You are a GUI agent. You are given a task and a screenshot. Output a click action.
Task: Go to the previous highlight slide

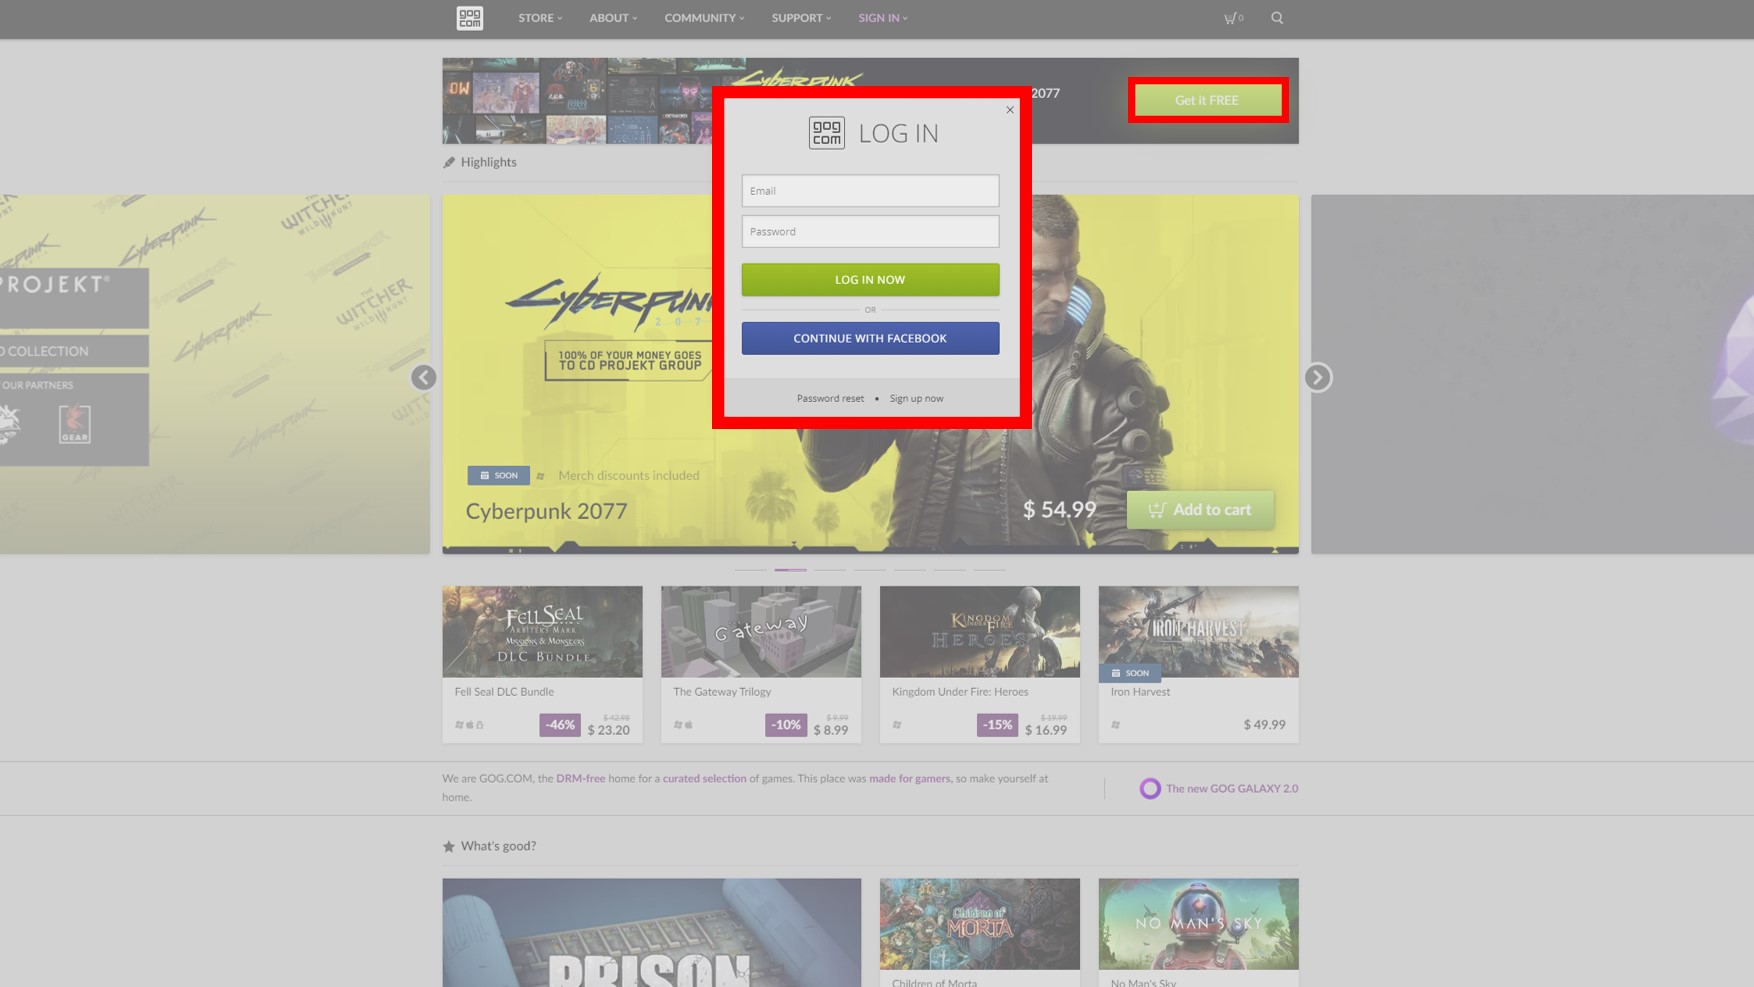(424, 377)
